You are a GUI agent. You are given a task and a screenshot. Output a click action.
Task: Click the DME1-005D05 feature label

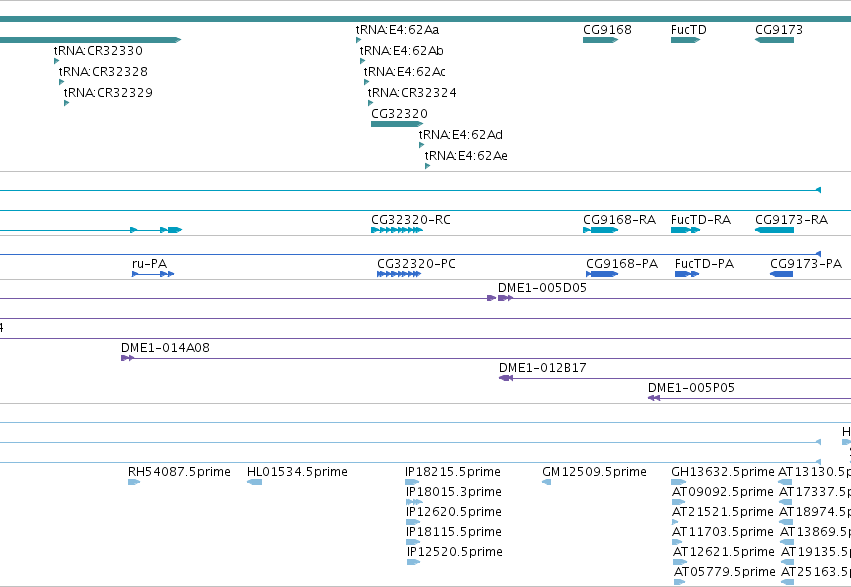click(543, 288)
